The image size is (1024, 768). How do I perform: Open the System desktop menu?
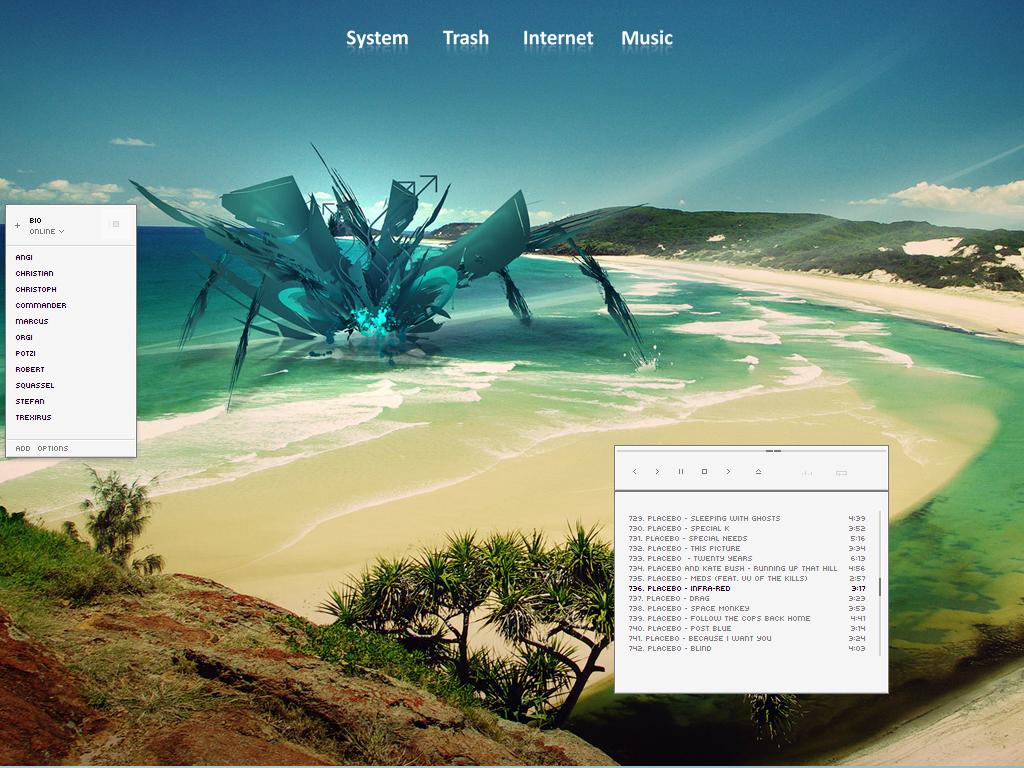coord(377,39)
